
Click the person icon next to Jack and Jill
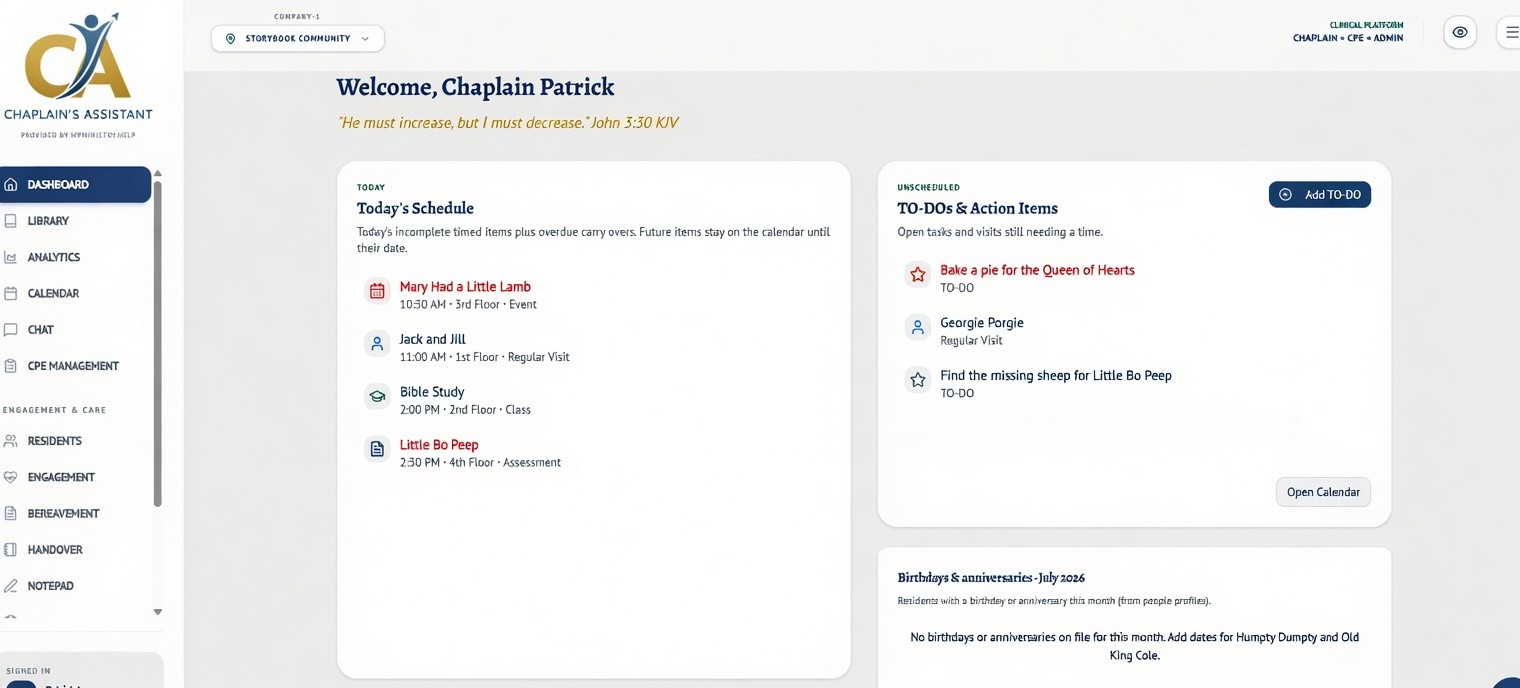click(x=377, y=344)
